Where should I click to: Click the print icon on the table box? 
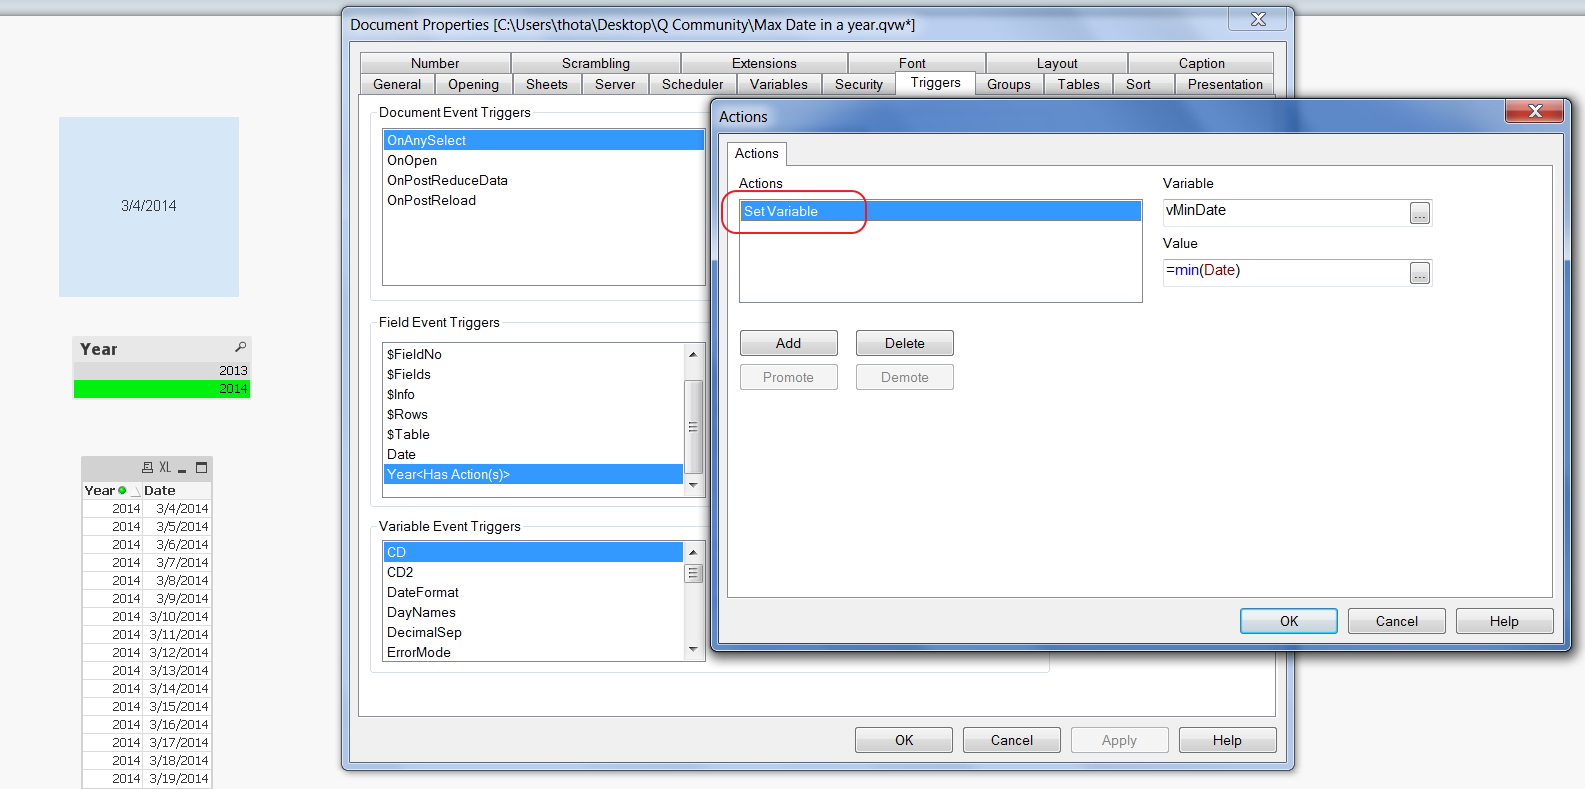coord(148,467)
